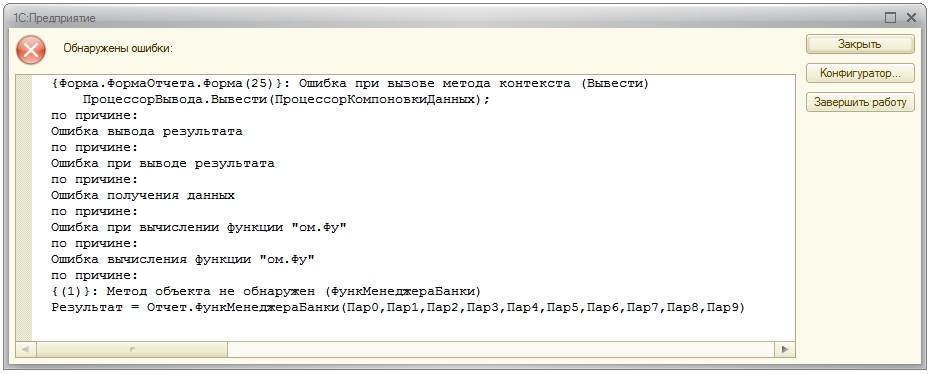Click the Закрыть button
Image resolution: width=931 pixels, height=374 pixels.
(x=860, y=44)
